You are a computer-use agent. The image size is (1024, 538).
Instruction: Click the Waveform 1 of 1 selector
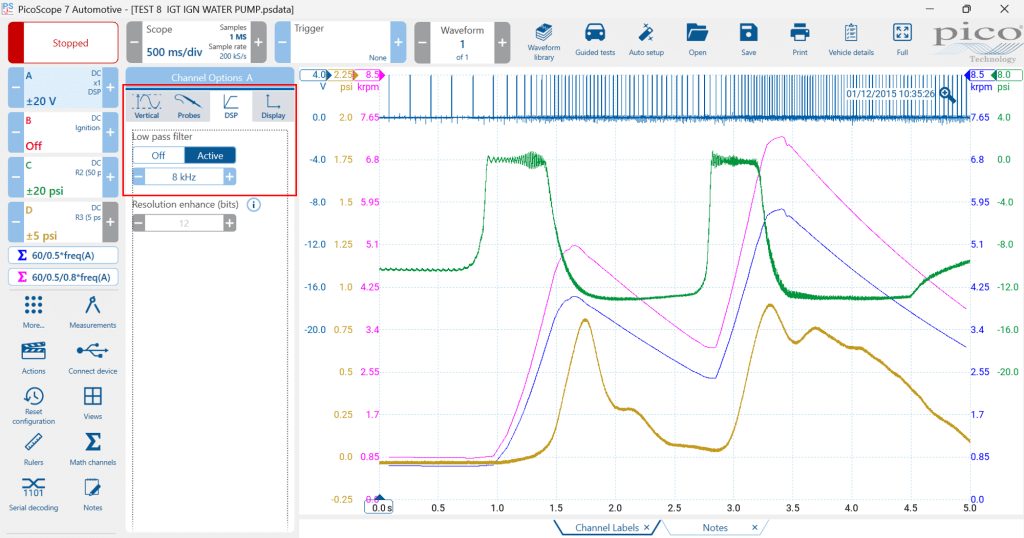coord(462,42)
